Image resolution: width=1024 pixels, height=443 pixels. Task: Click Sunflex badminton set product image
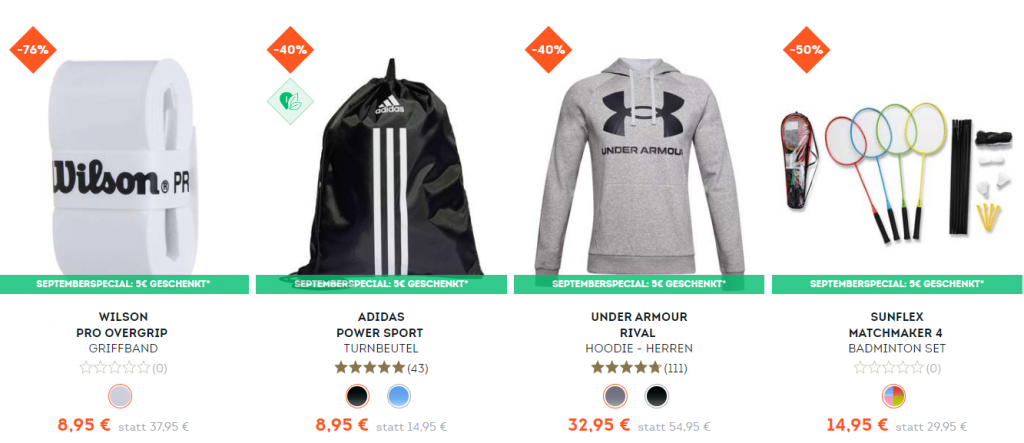point(897,173)
